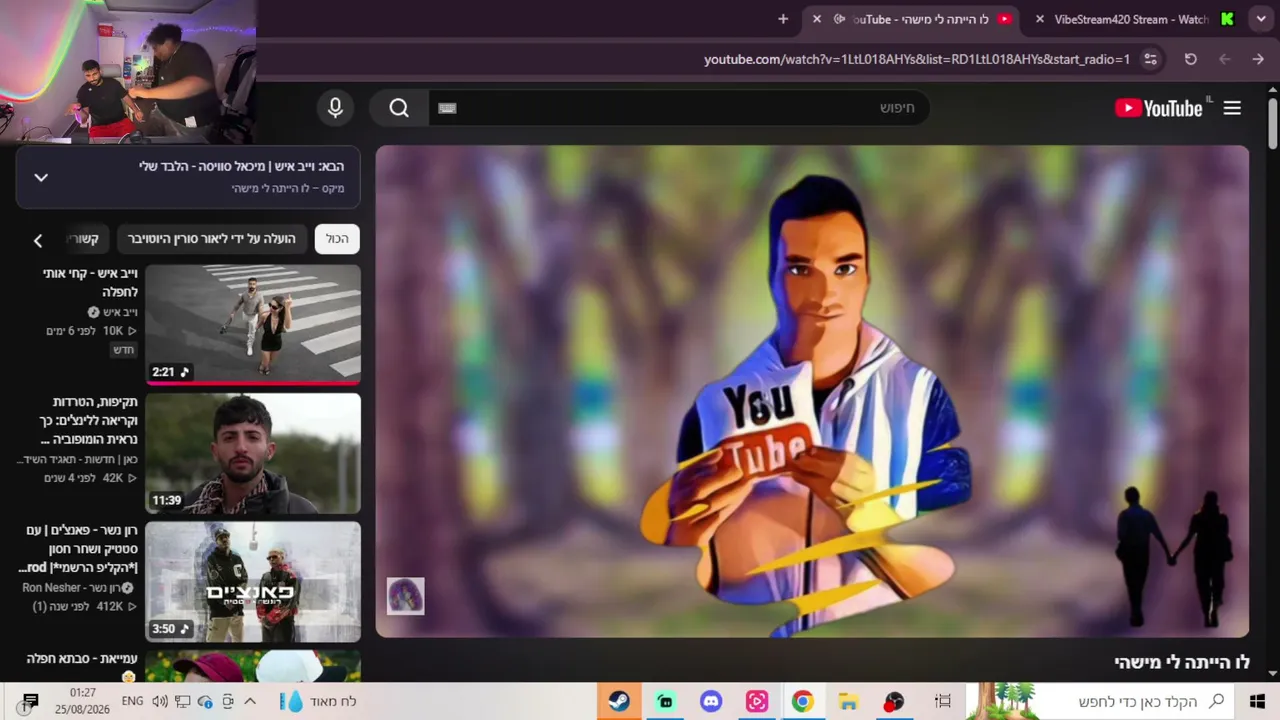This screenshot has width=1280, height=720.
Task: Open the Discord taskbar app
Action: [711, 701]
